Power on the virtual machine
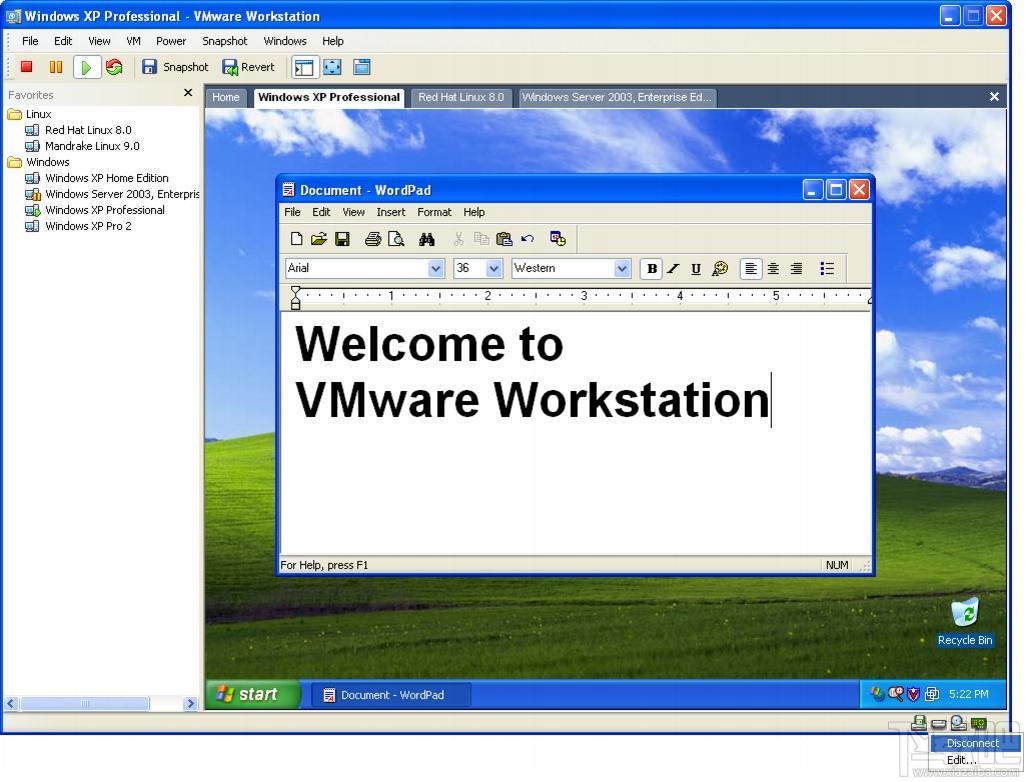 (86, 66)
